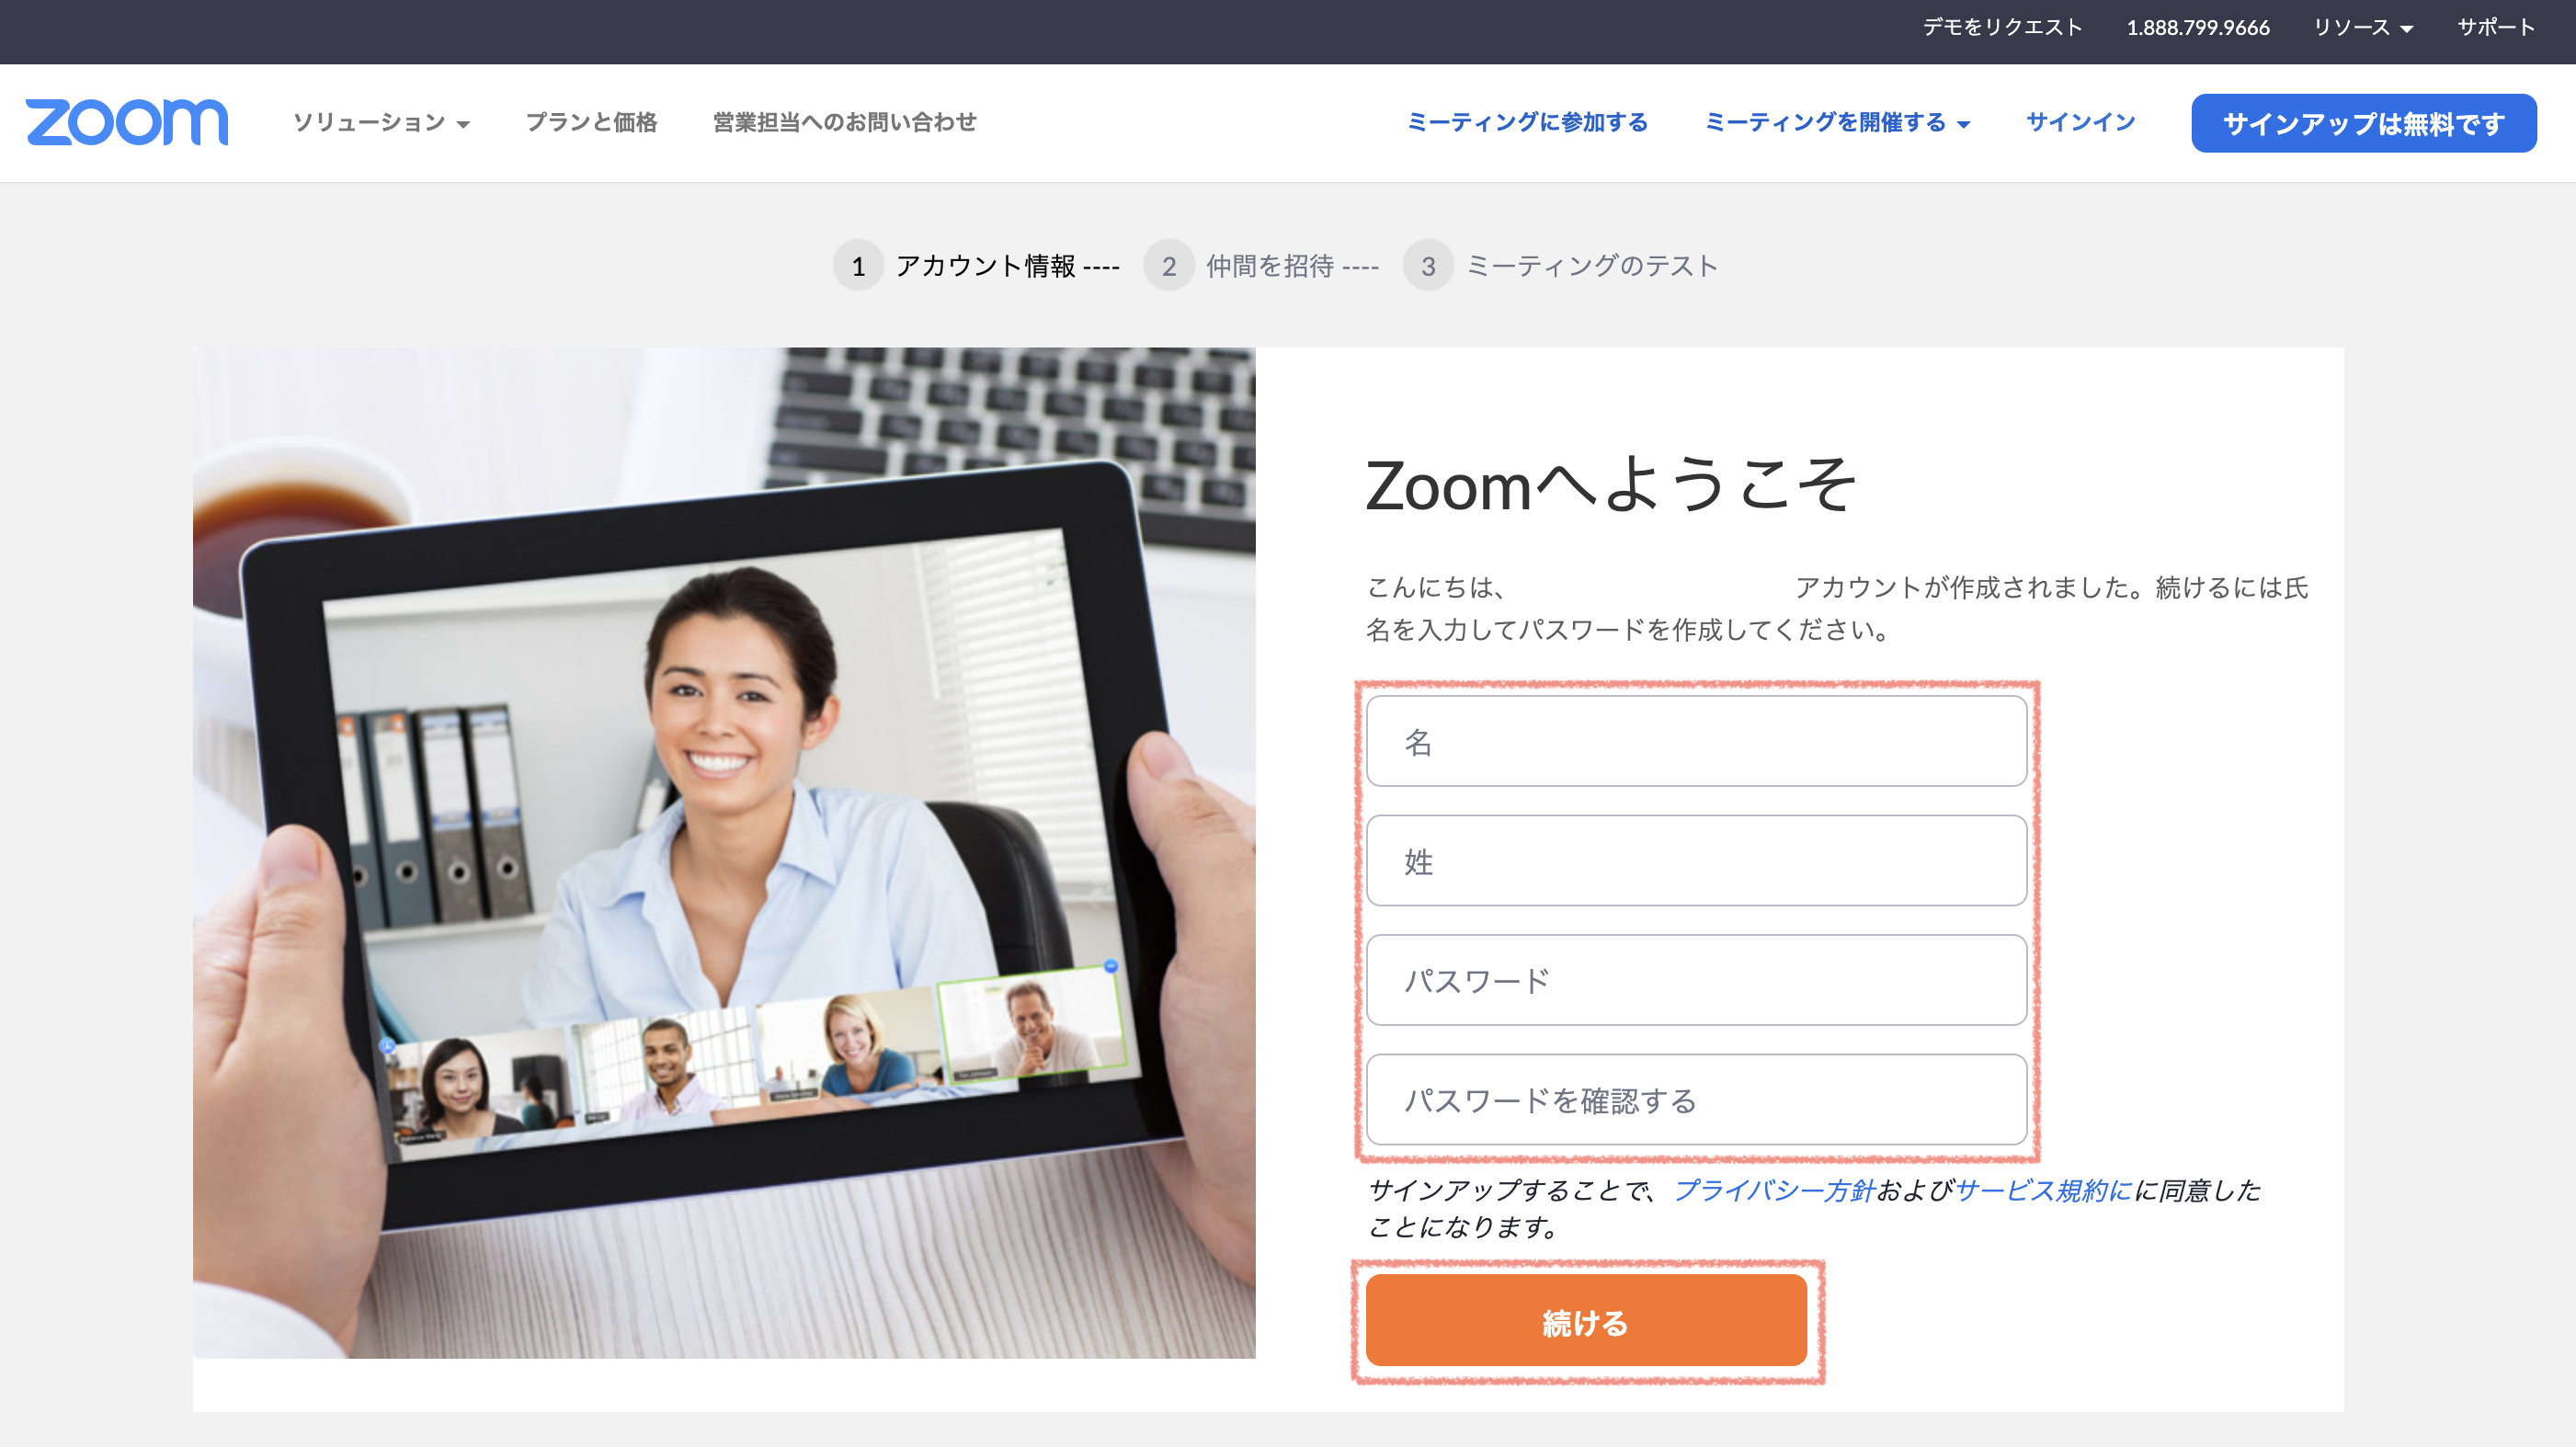Screen dimensions: 2576x1447
Task: Click ミーティングに参加する link
Action: [1527, 122]
